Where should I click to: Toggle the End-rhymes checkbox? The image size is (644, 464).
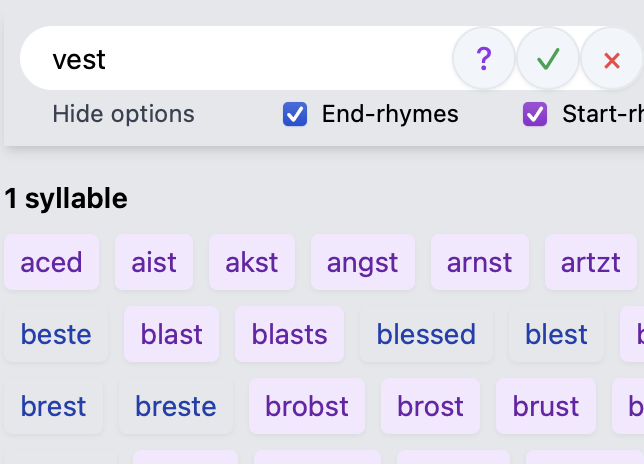click(x=295, y=114)
